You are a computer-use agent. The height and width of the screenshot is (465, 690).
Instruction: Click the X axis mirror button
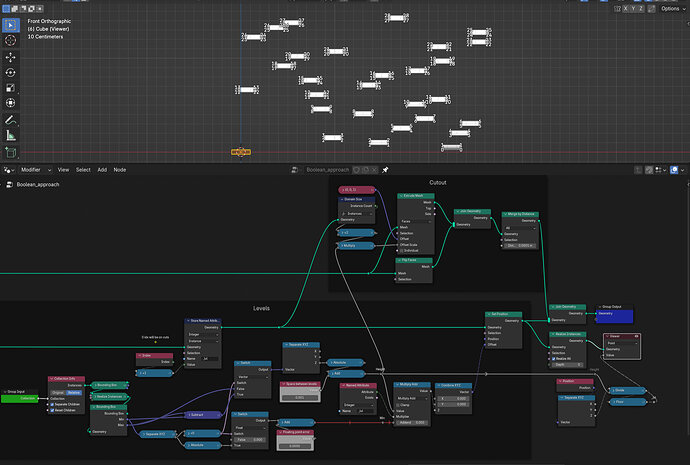point(625,8)
